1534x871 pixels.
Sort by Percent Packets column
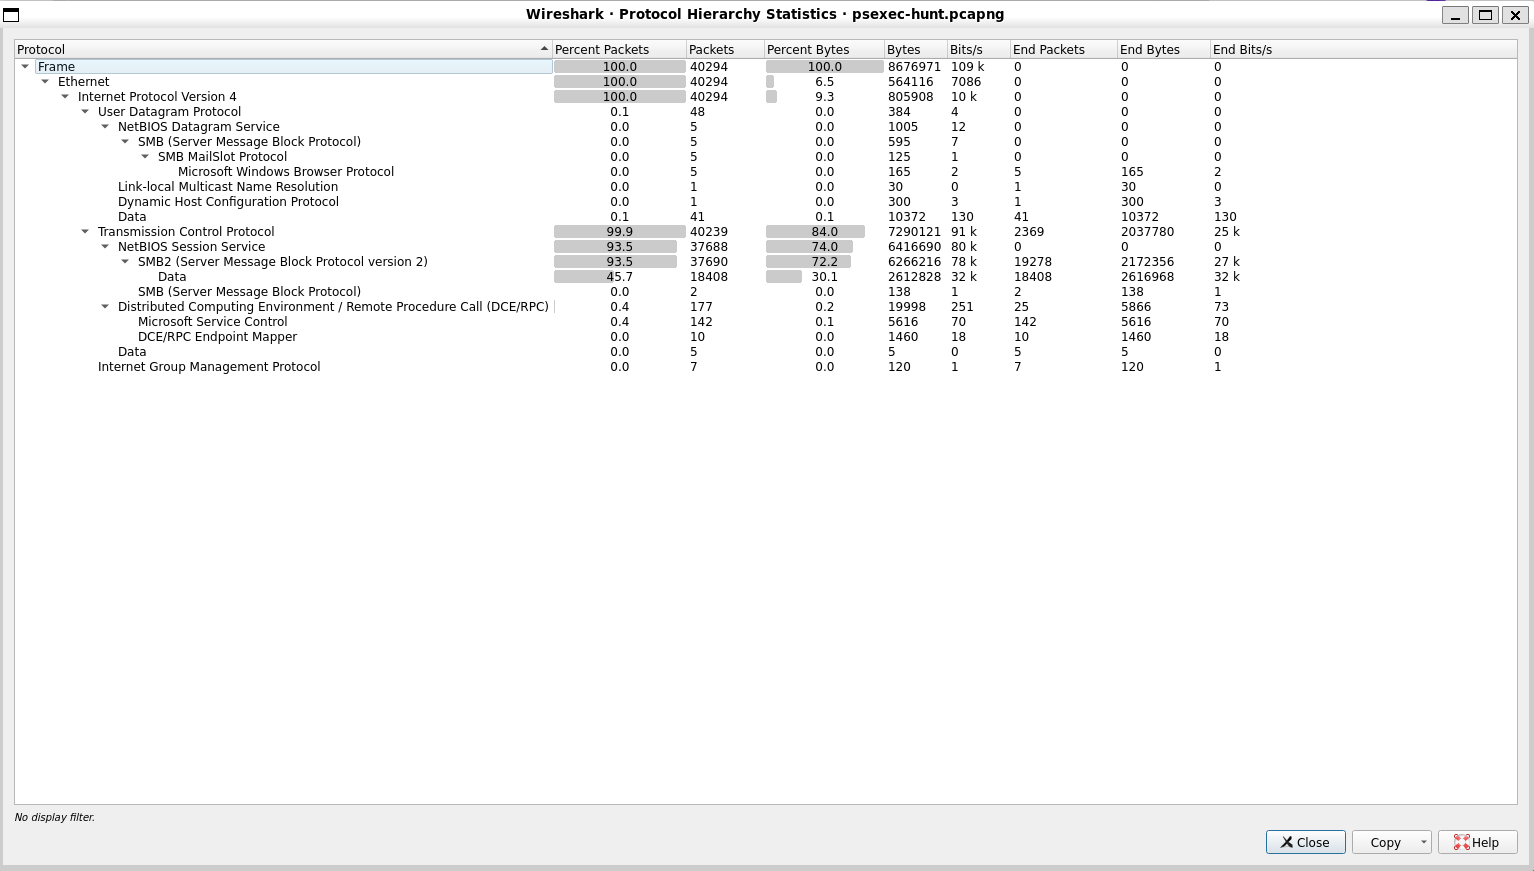[x=619, y=49]
